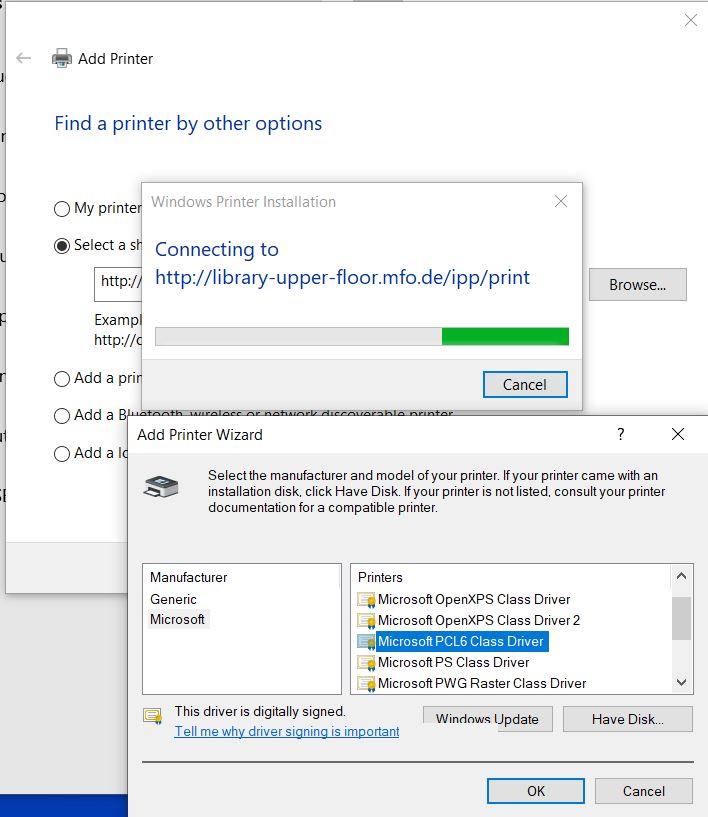
Task: Choose the 'Add a printer' radio option
Action: 61,379
